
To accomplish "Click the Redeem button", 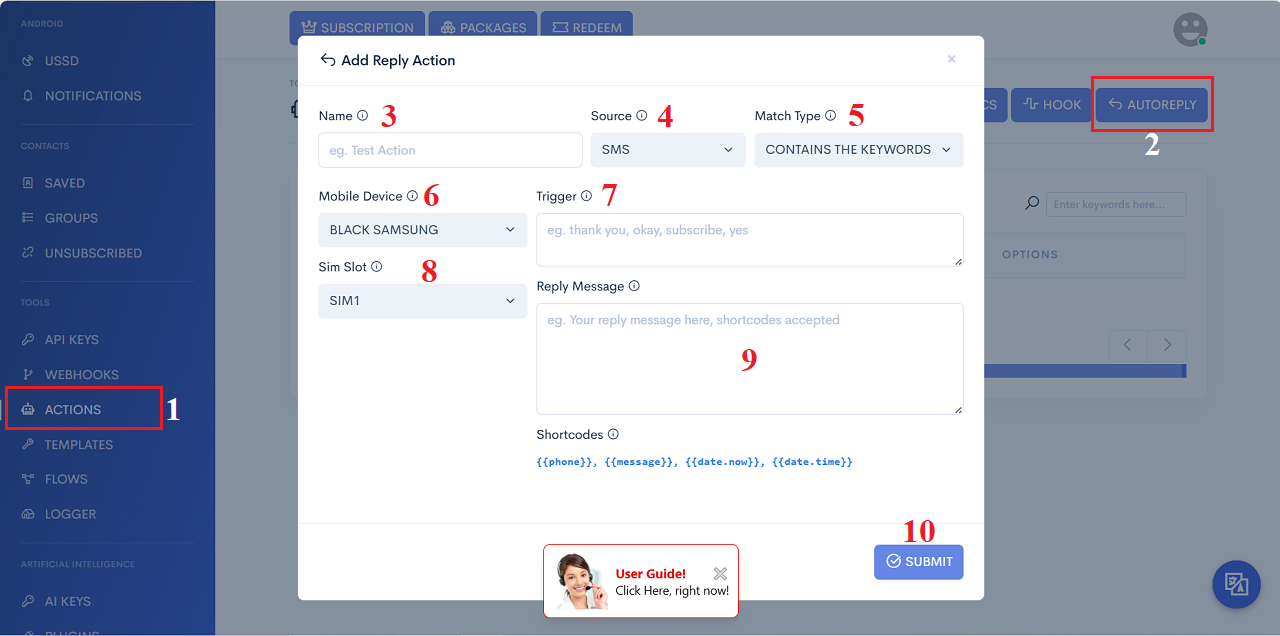I will 586,27.
